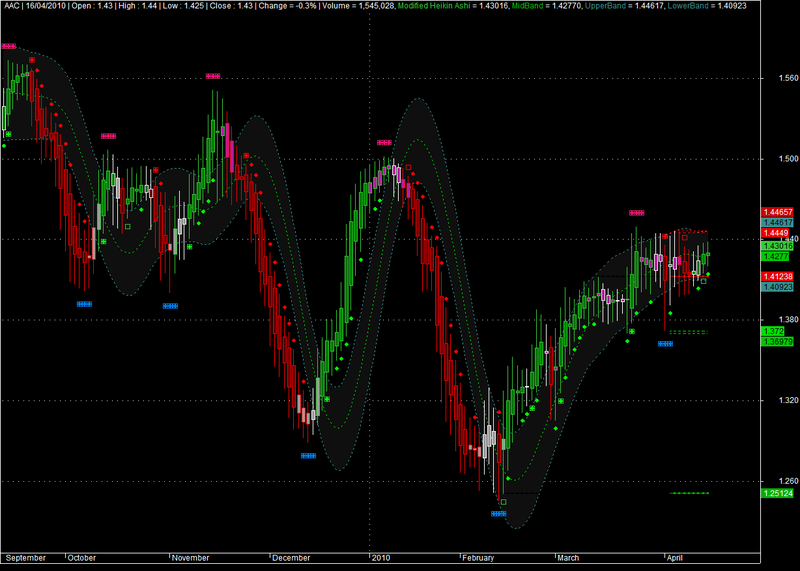Click the green 1.372 price tag

(x=772, y=331)
